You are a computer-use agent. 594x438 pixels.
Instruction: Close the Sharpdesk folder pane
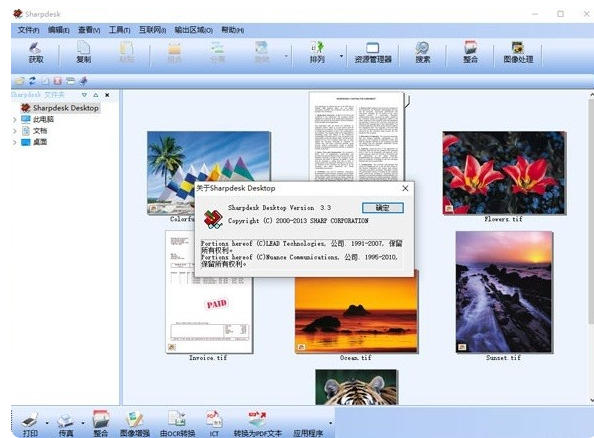(x=107, y=95)
